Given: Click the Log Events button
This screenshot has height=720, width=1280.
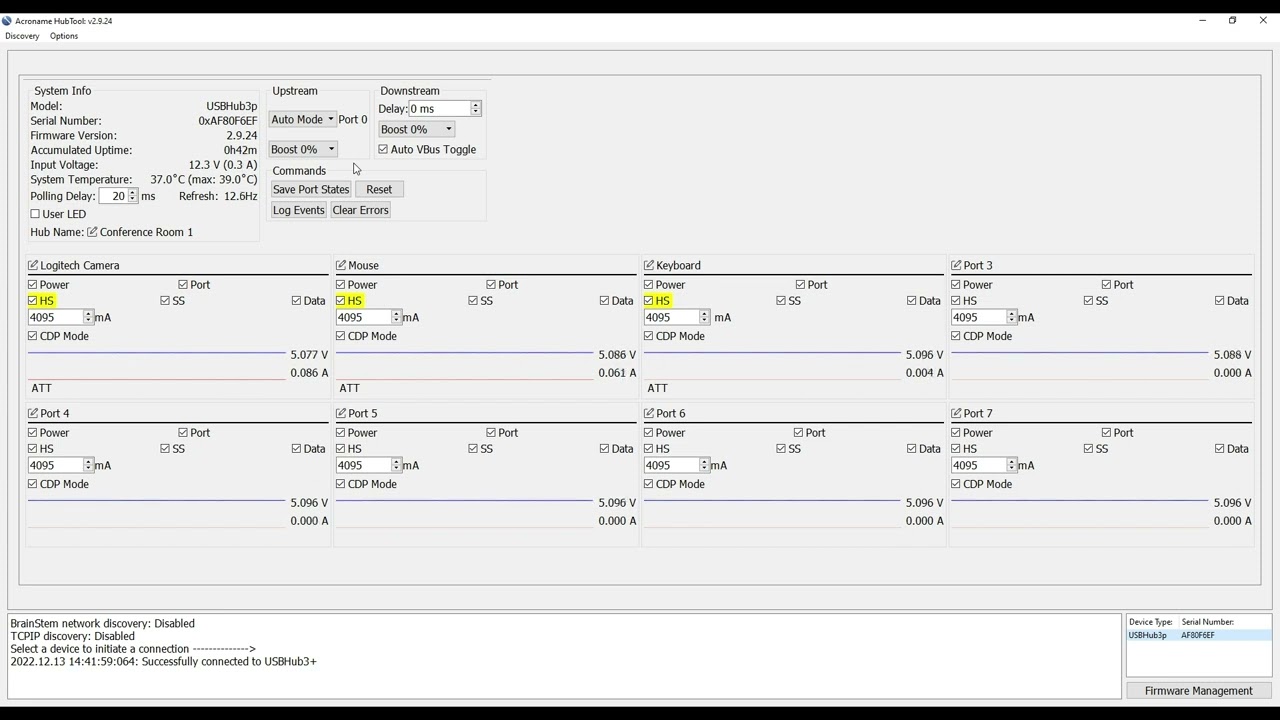Looking at the screenshot, I should [298, 210].
